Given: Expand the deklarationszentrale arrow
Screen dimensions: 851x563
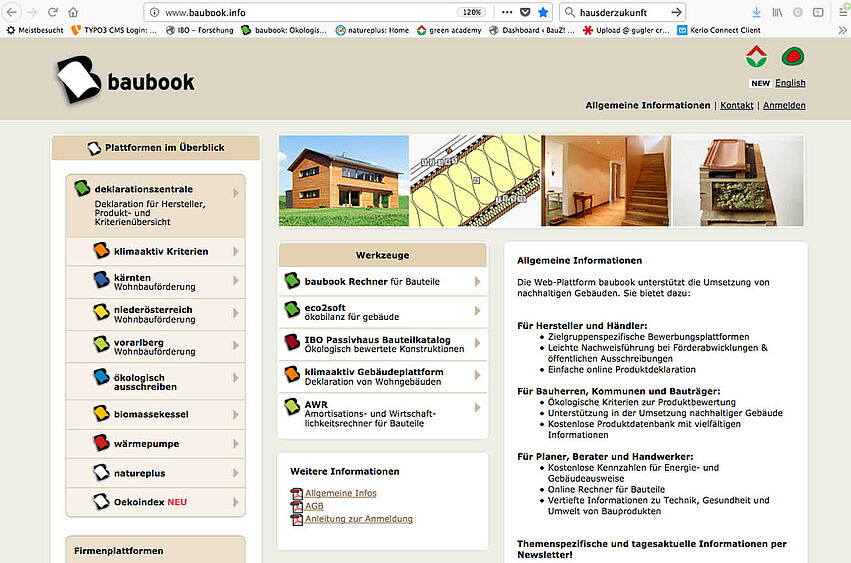Looking at the screenshot, I should 236,192.
